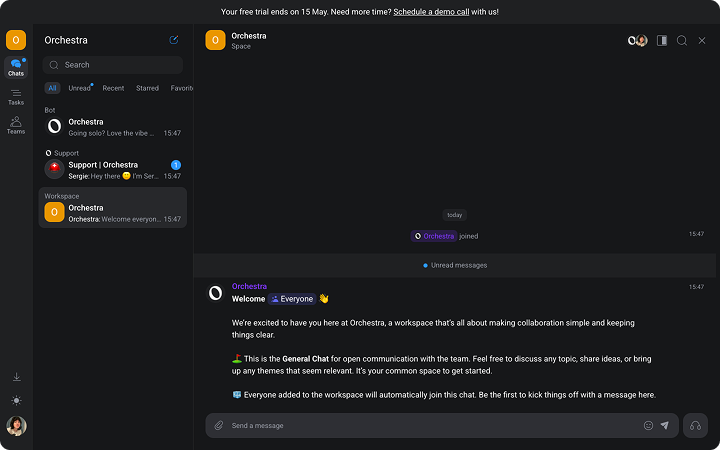This screenshot has width=720, height=450.
Task: Select the Favorites filter tab
Action: (181, 88)
